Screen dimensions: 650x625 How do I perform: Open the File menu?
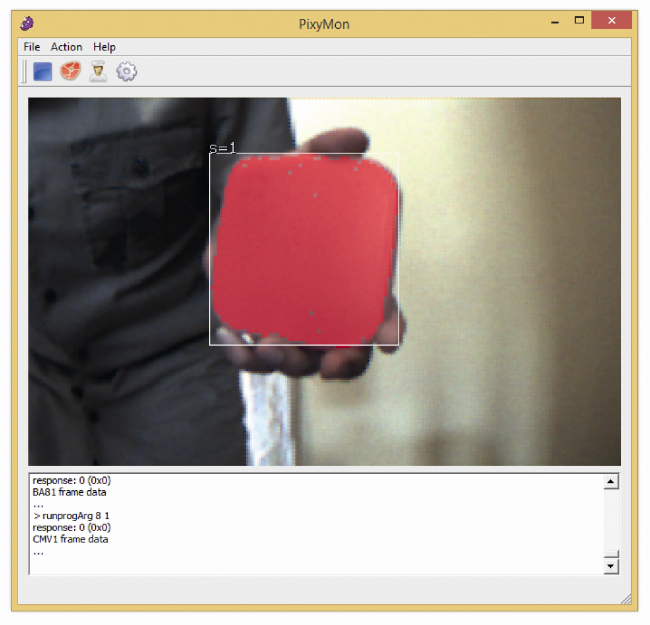[32, 47]
